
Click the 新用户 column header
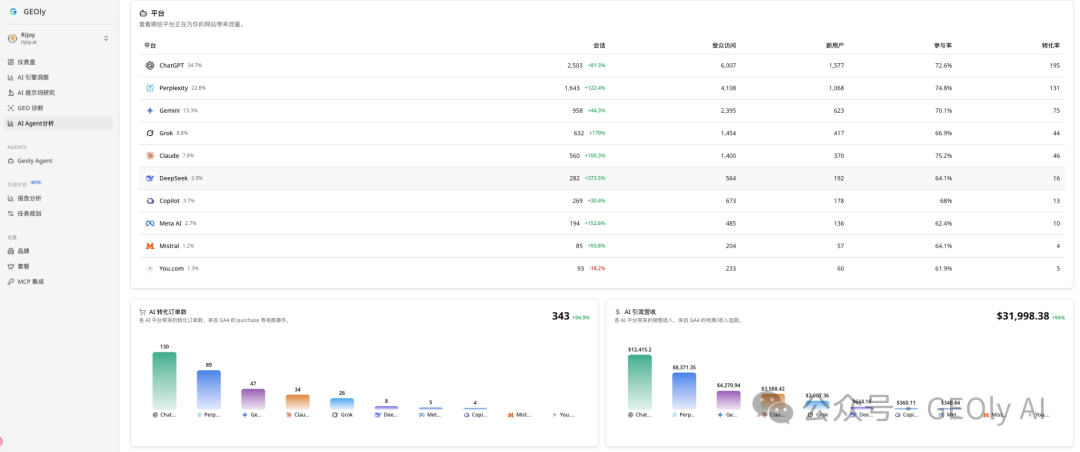(835, 45)
